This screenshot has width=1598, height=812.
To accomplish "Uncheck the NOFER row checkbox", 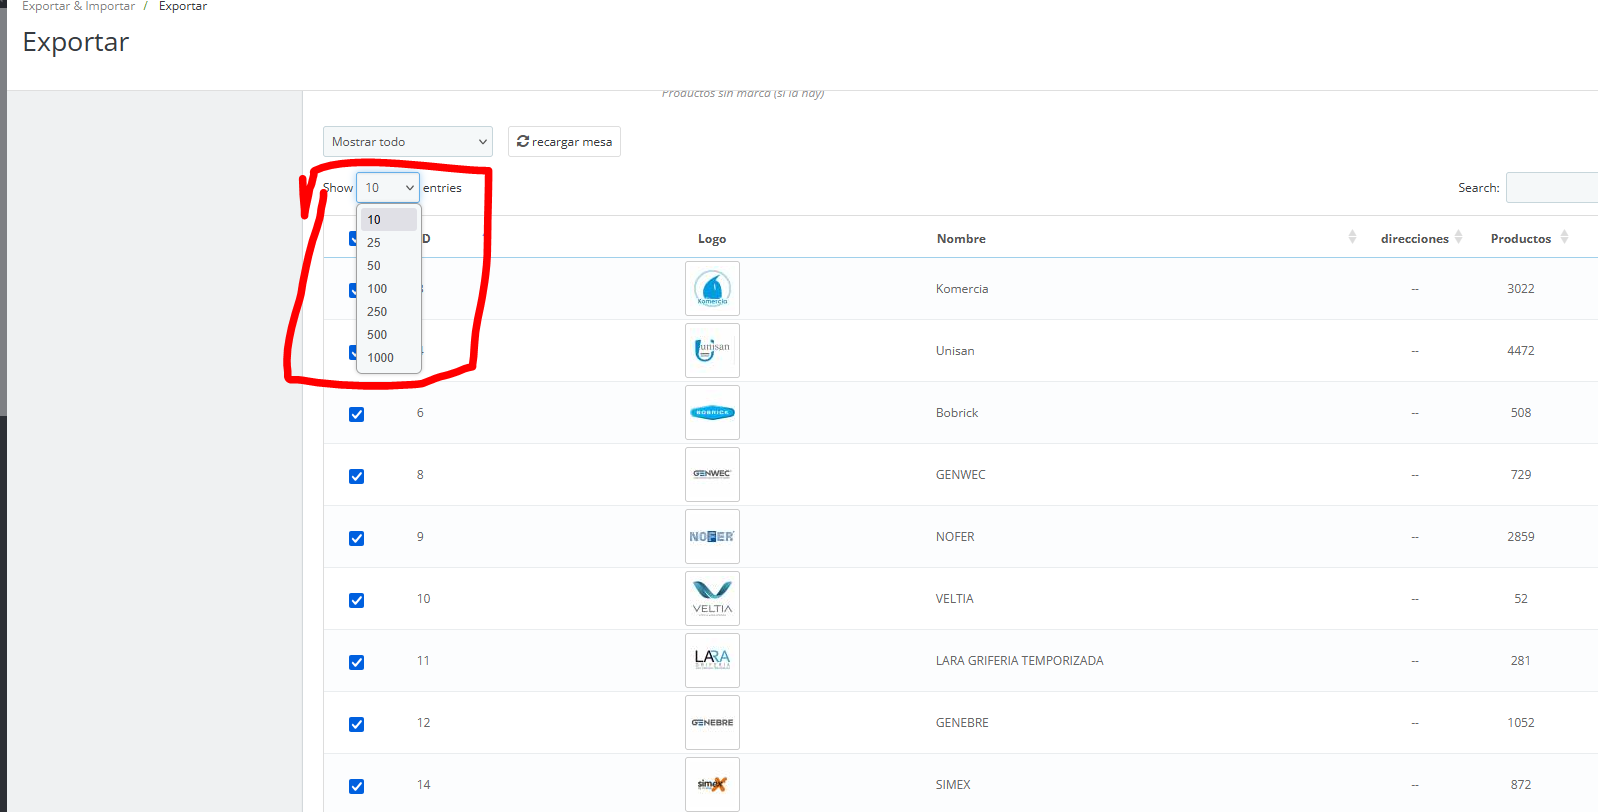I will [x=356, y=538].
